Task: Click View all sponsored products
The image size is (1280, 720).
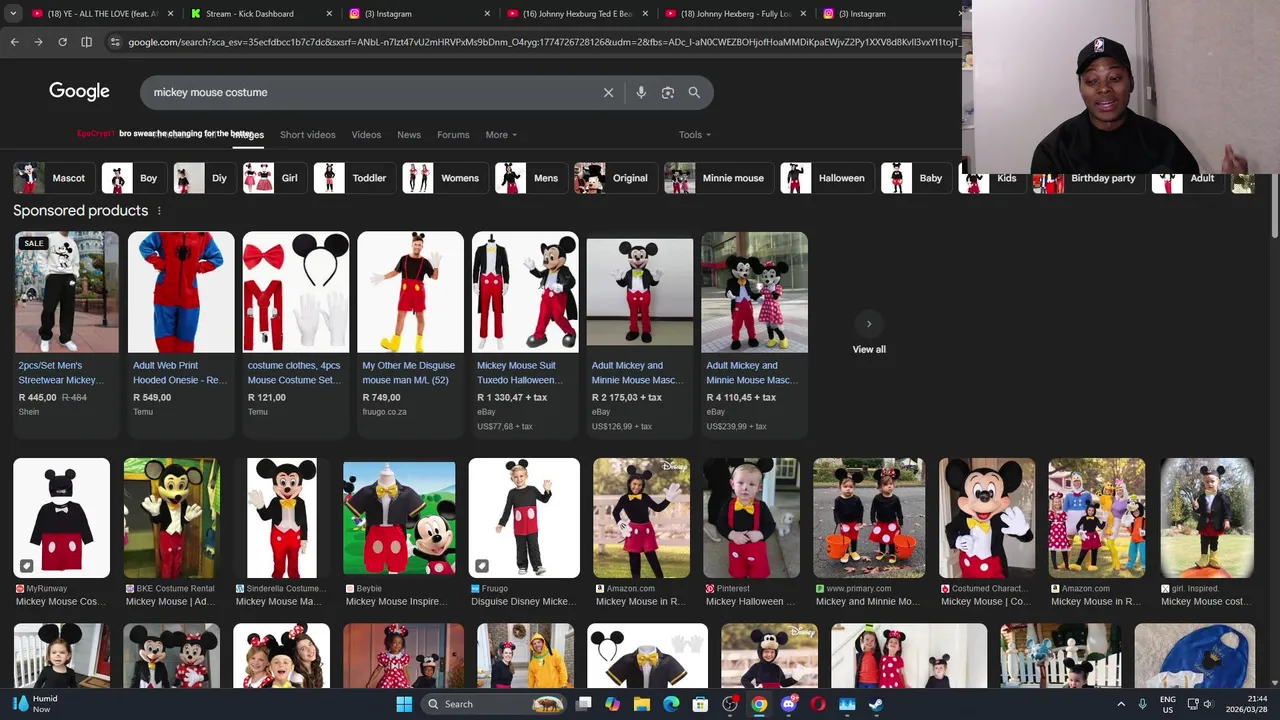Action: tap(869, 349)
